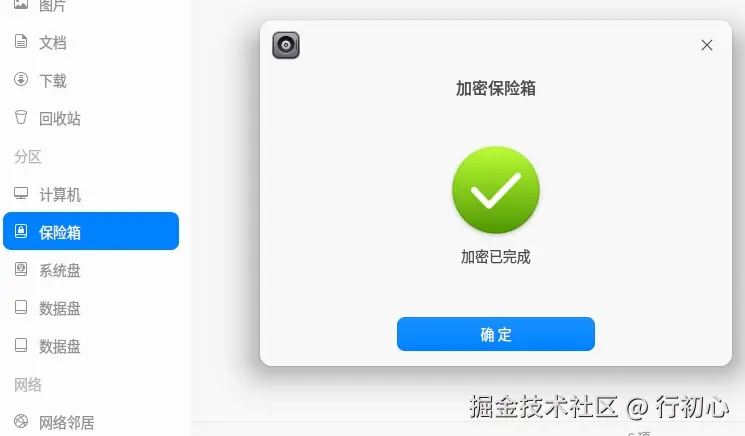The width and height of the screenshot is (745, 436).
Task: Click the 分区 section header
Action: pos(28,156)
